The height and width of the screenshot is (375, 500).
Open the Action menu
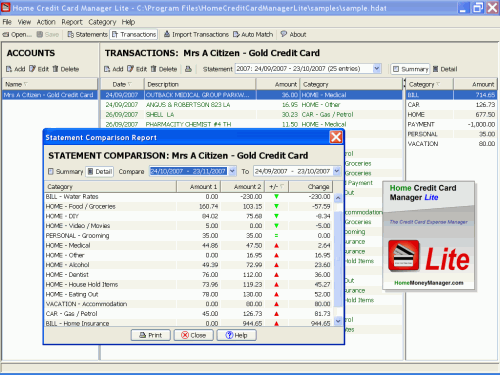coord(46,22)
